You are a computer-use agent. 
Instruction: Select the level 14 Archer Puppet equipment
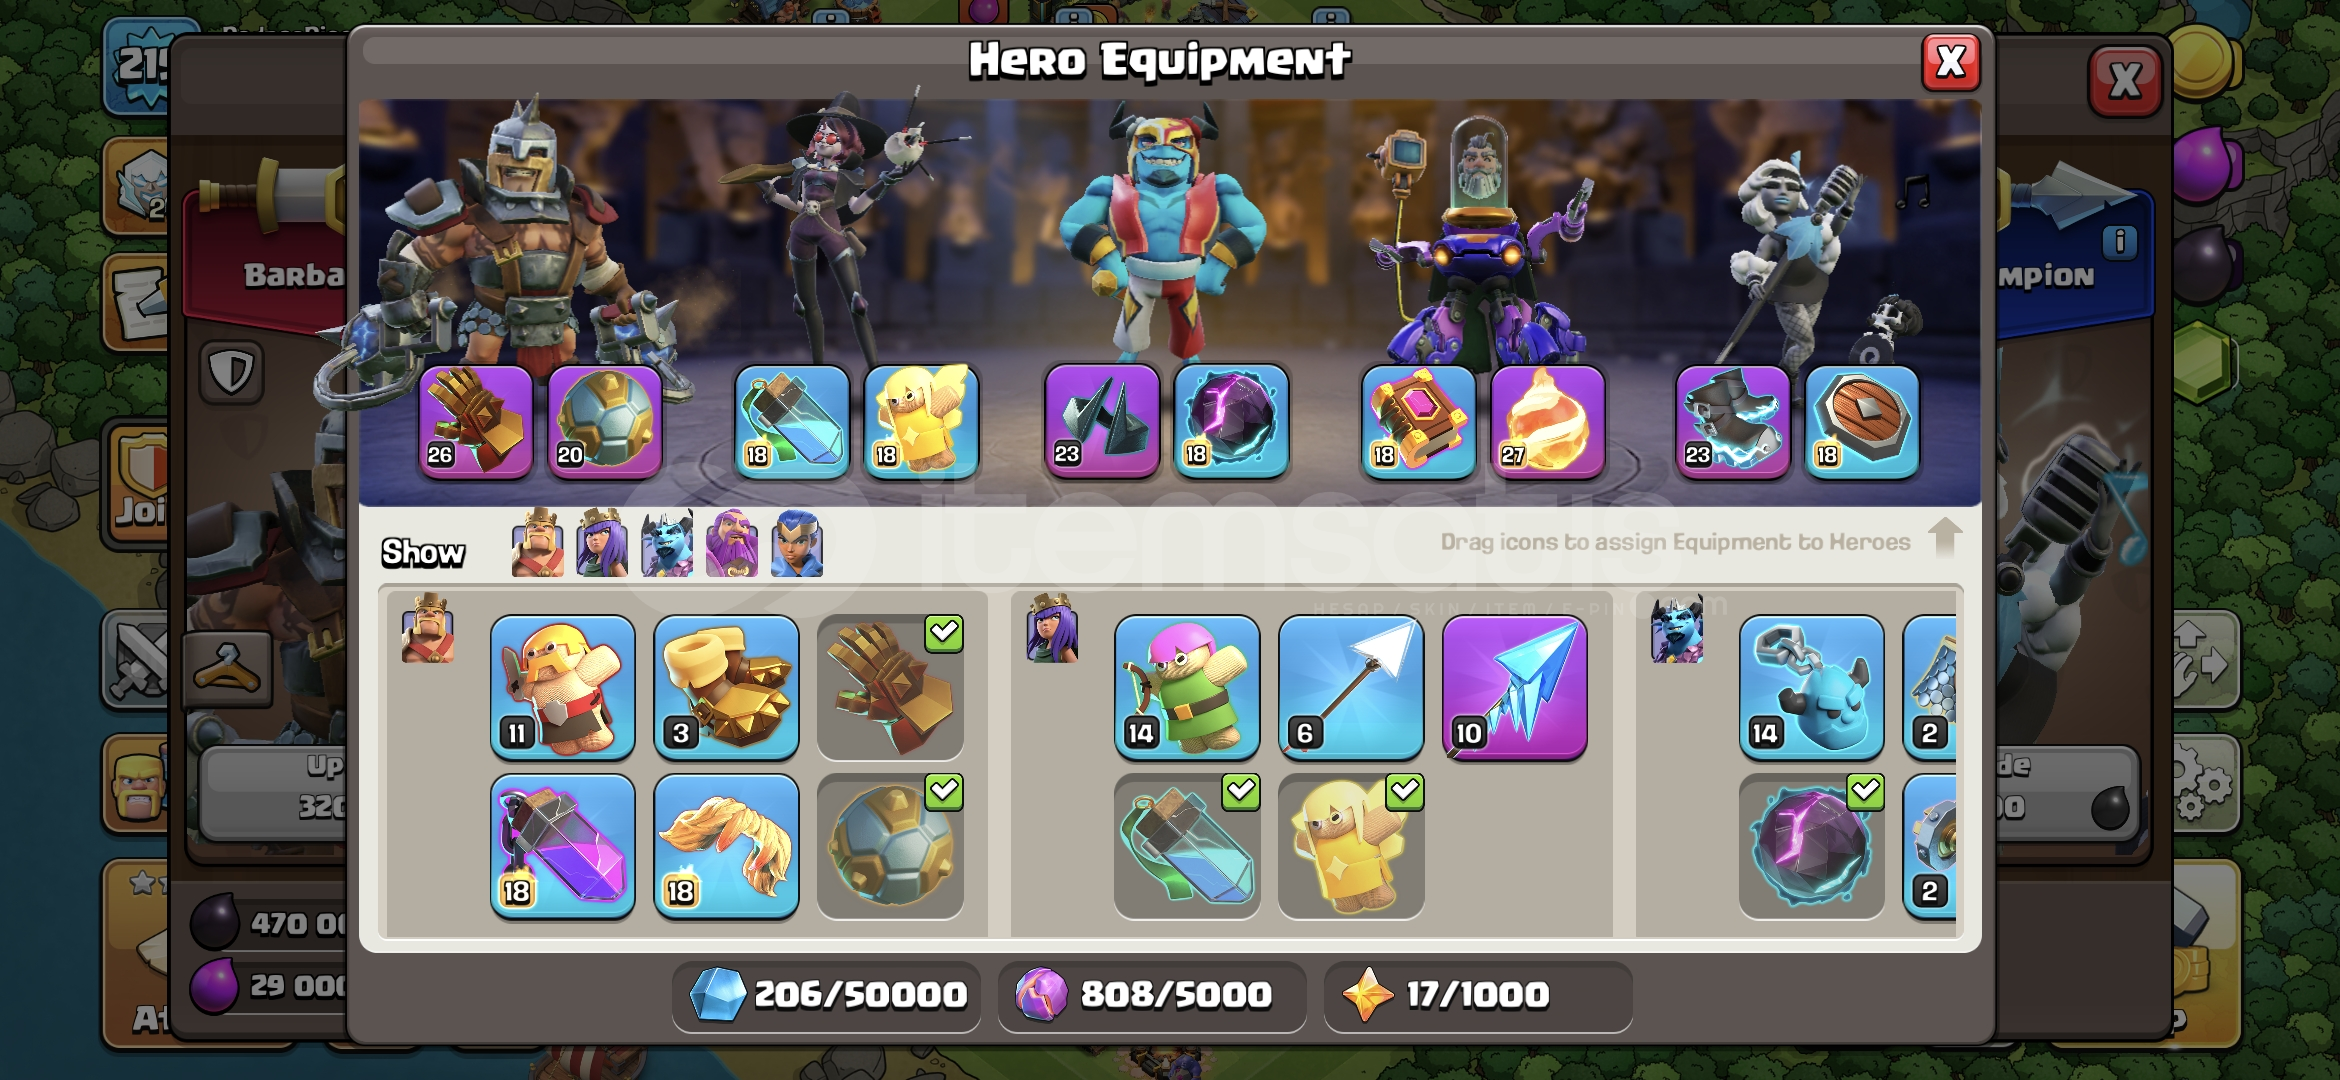[1187, 687]
